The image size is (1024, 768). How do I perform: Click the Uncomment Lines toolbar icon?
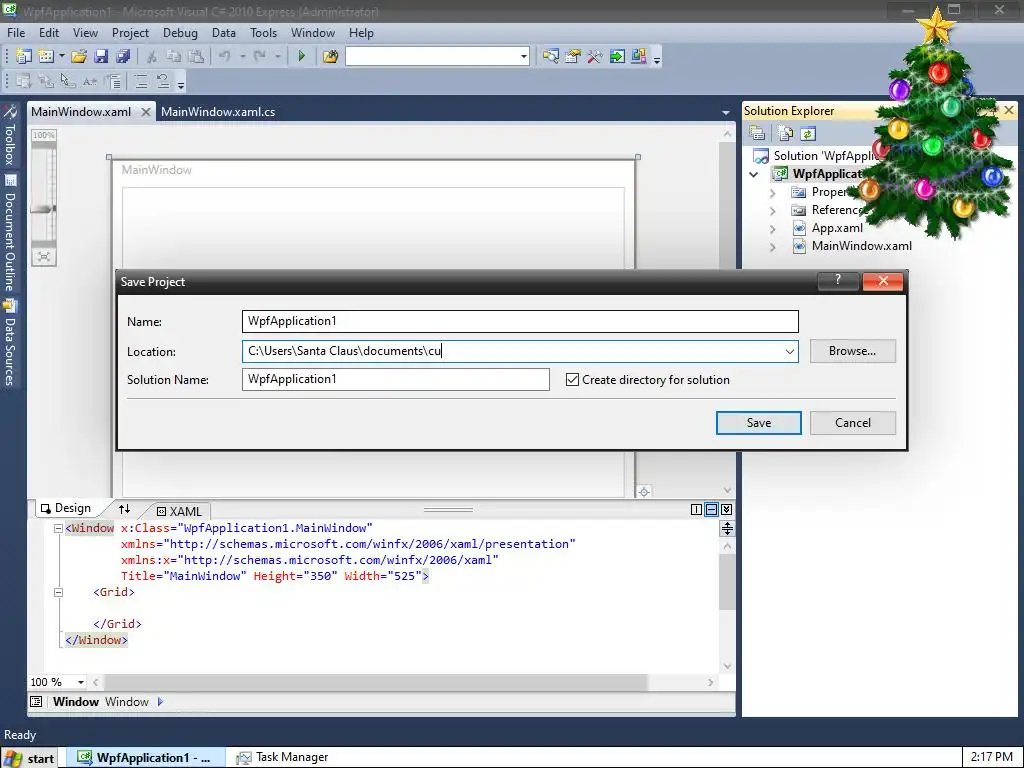pyautogui.click(x=163, y=82)
